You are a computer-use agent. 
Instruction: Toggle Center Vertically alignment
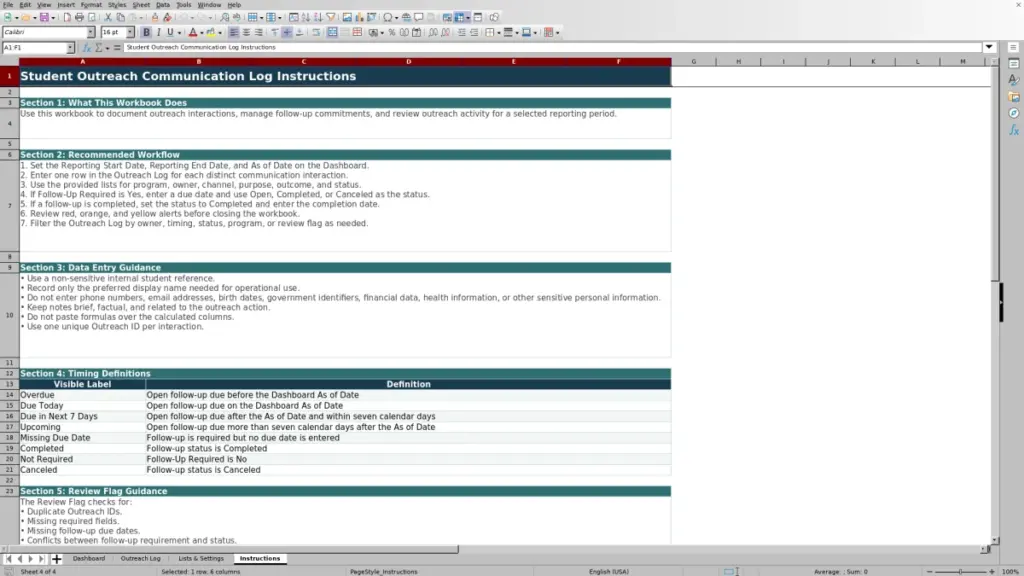point(287,32)
